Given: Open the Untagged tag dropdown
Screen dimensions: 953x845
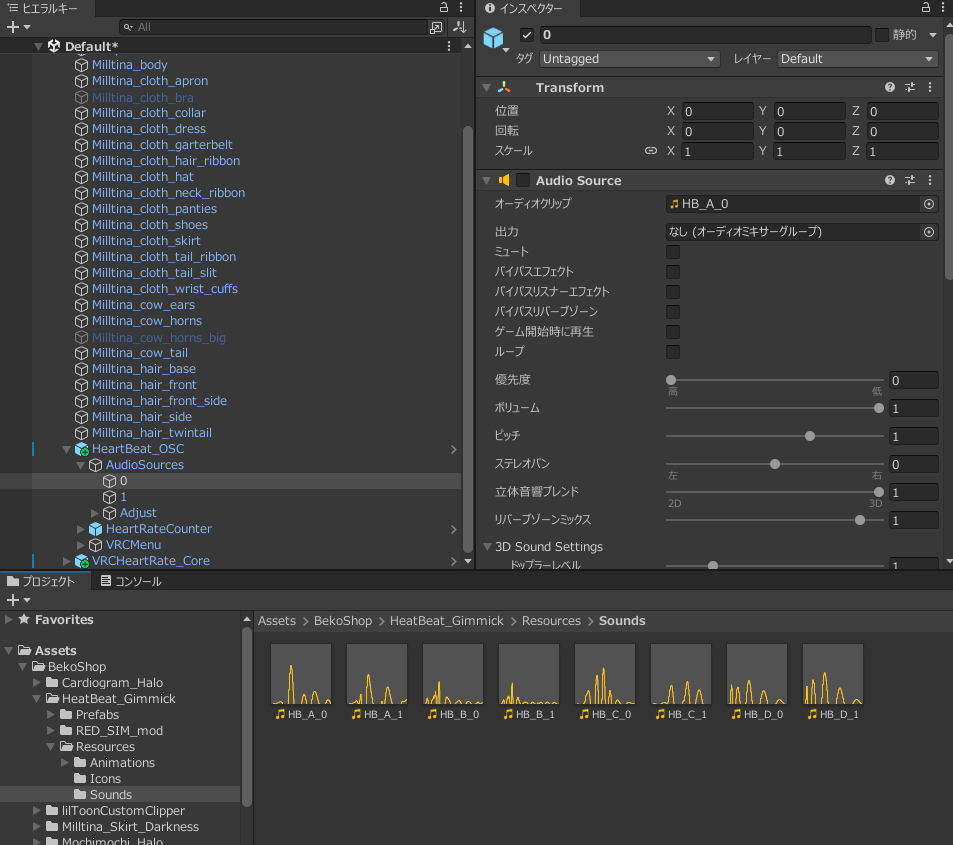Looking at the screenshot, I should (x=630, y=59).
